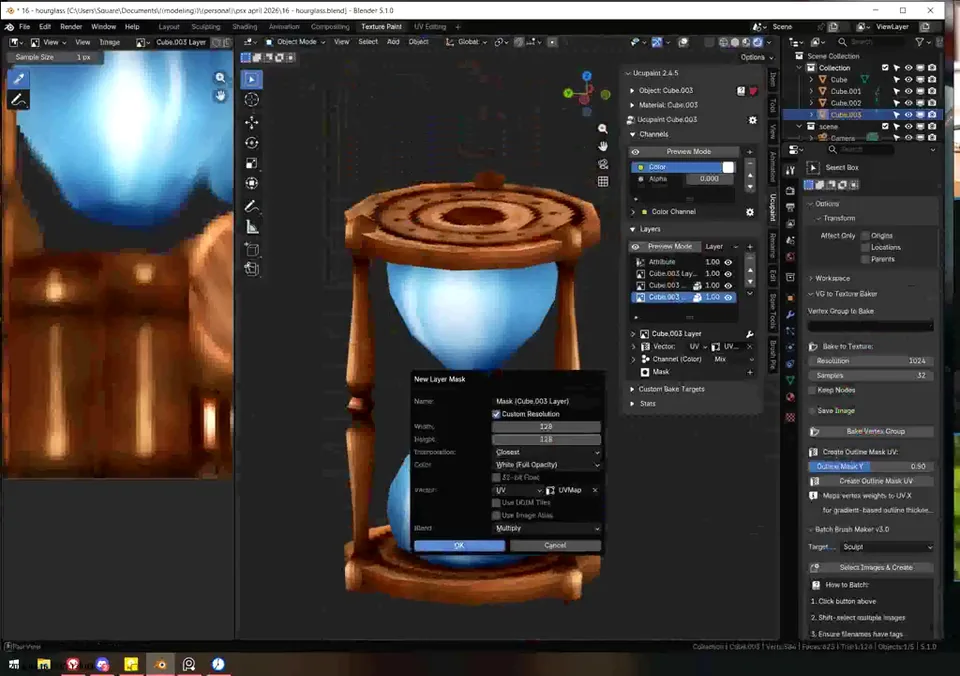Open Ucupaint settings gear next to Ucupaint Cube.003

pos(752,120)
